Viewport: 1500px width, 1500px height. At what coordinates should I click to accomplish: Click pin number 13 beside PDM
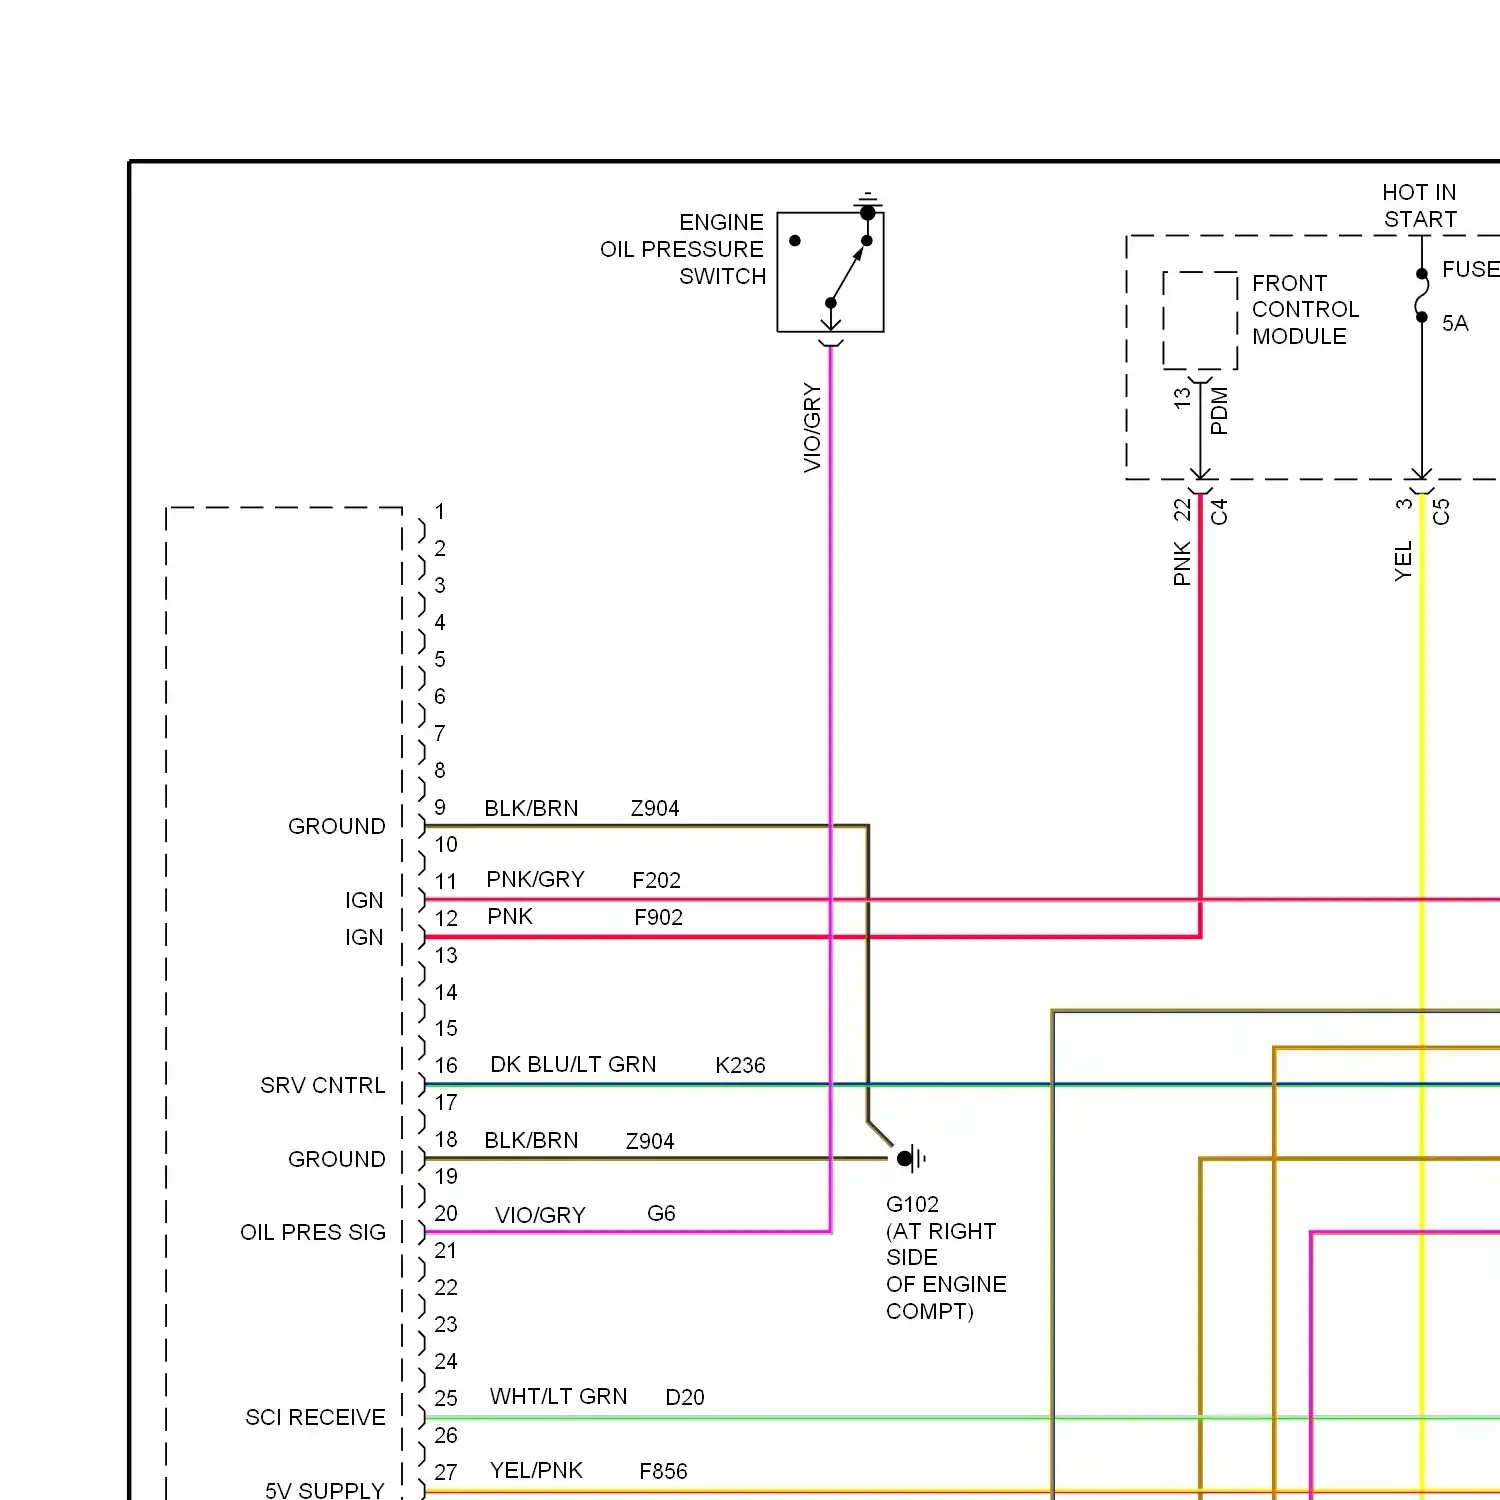point(1182,398)
